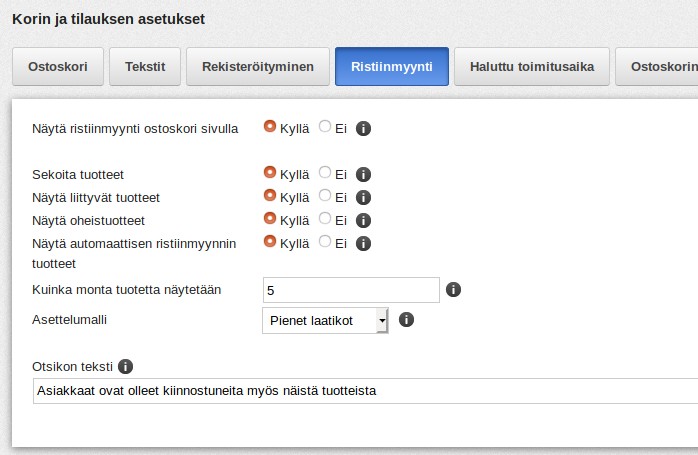
Task: Click the Kuinka monta tuotetta näytetään field
Action: 351,290
